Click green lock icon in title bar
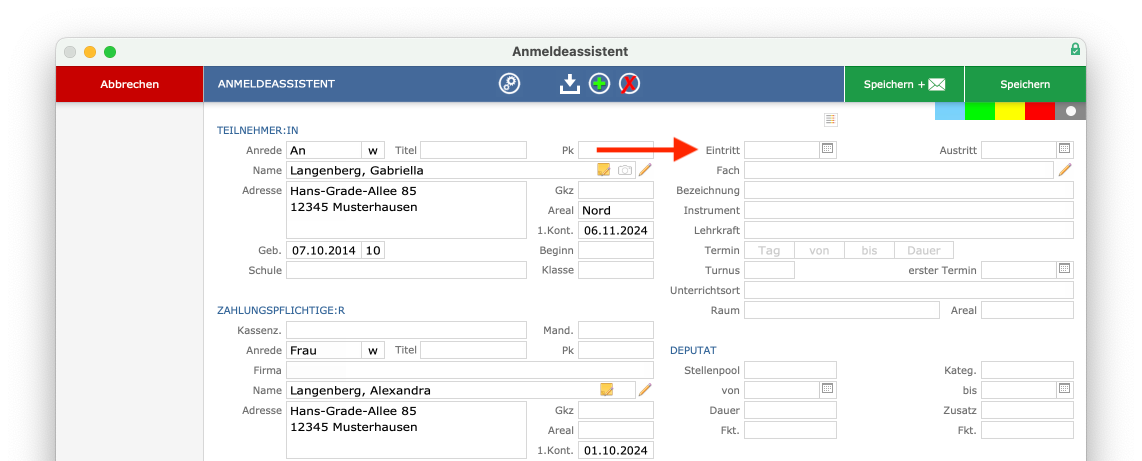 point(1075,50)
